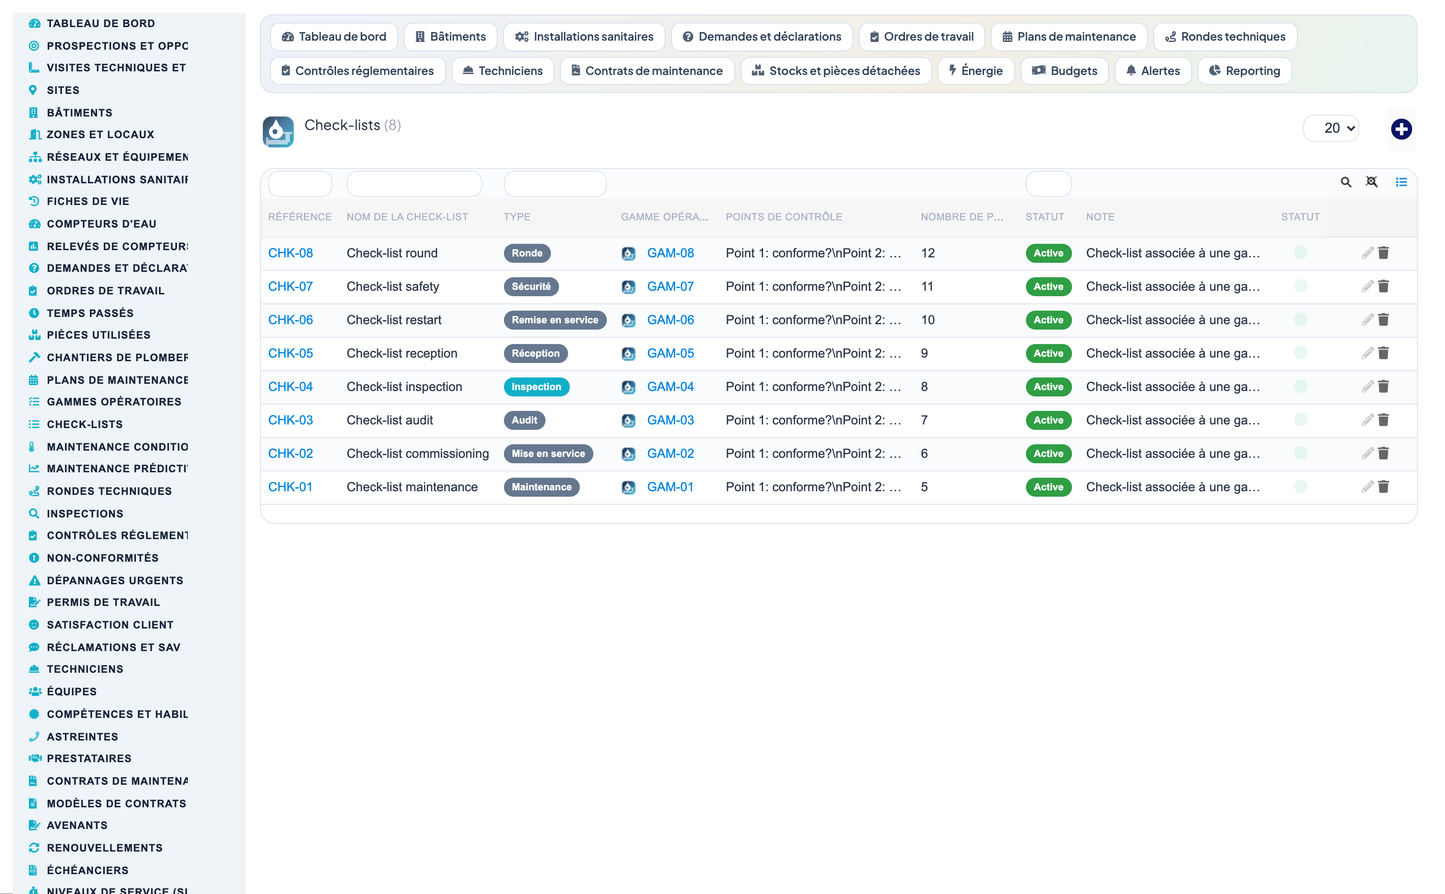Screen dimensions: 1445x894
Task: Click the gamme icon next to GAM-08
Action: coord(628,254)
